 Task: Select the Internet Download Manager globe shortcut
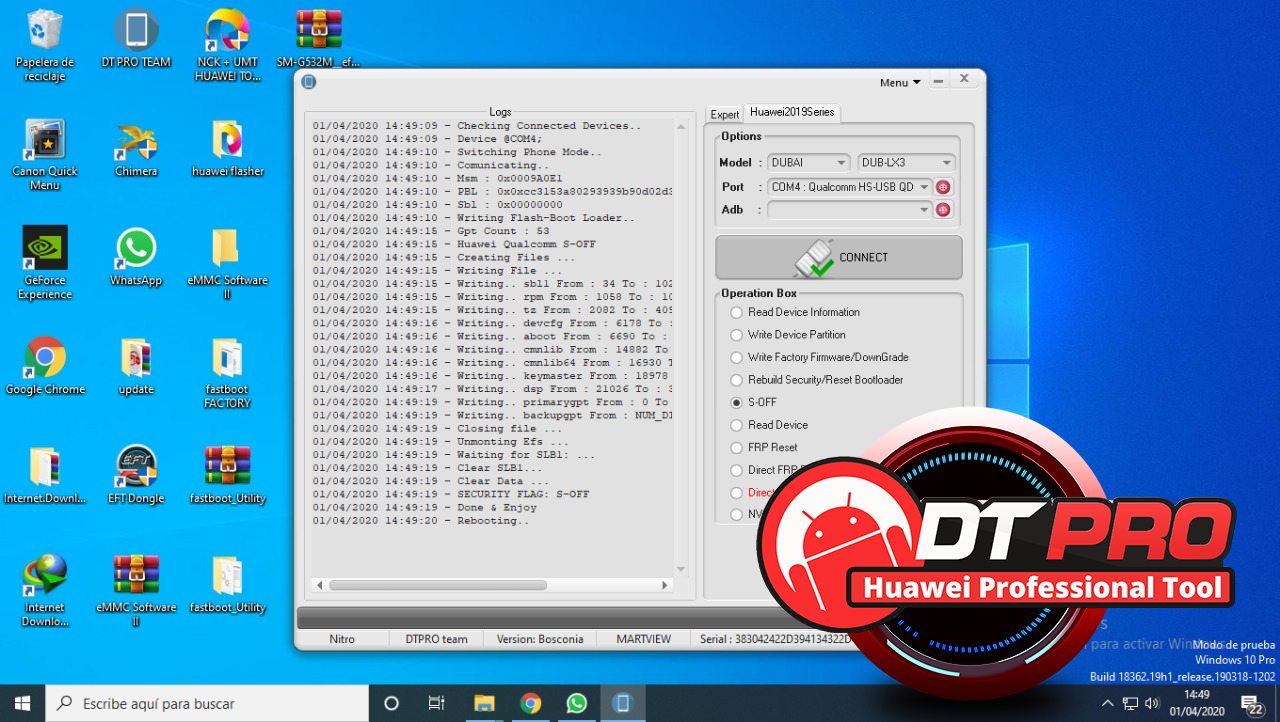(x=45, y=590)
